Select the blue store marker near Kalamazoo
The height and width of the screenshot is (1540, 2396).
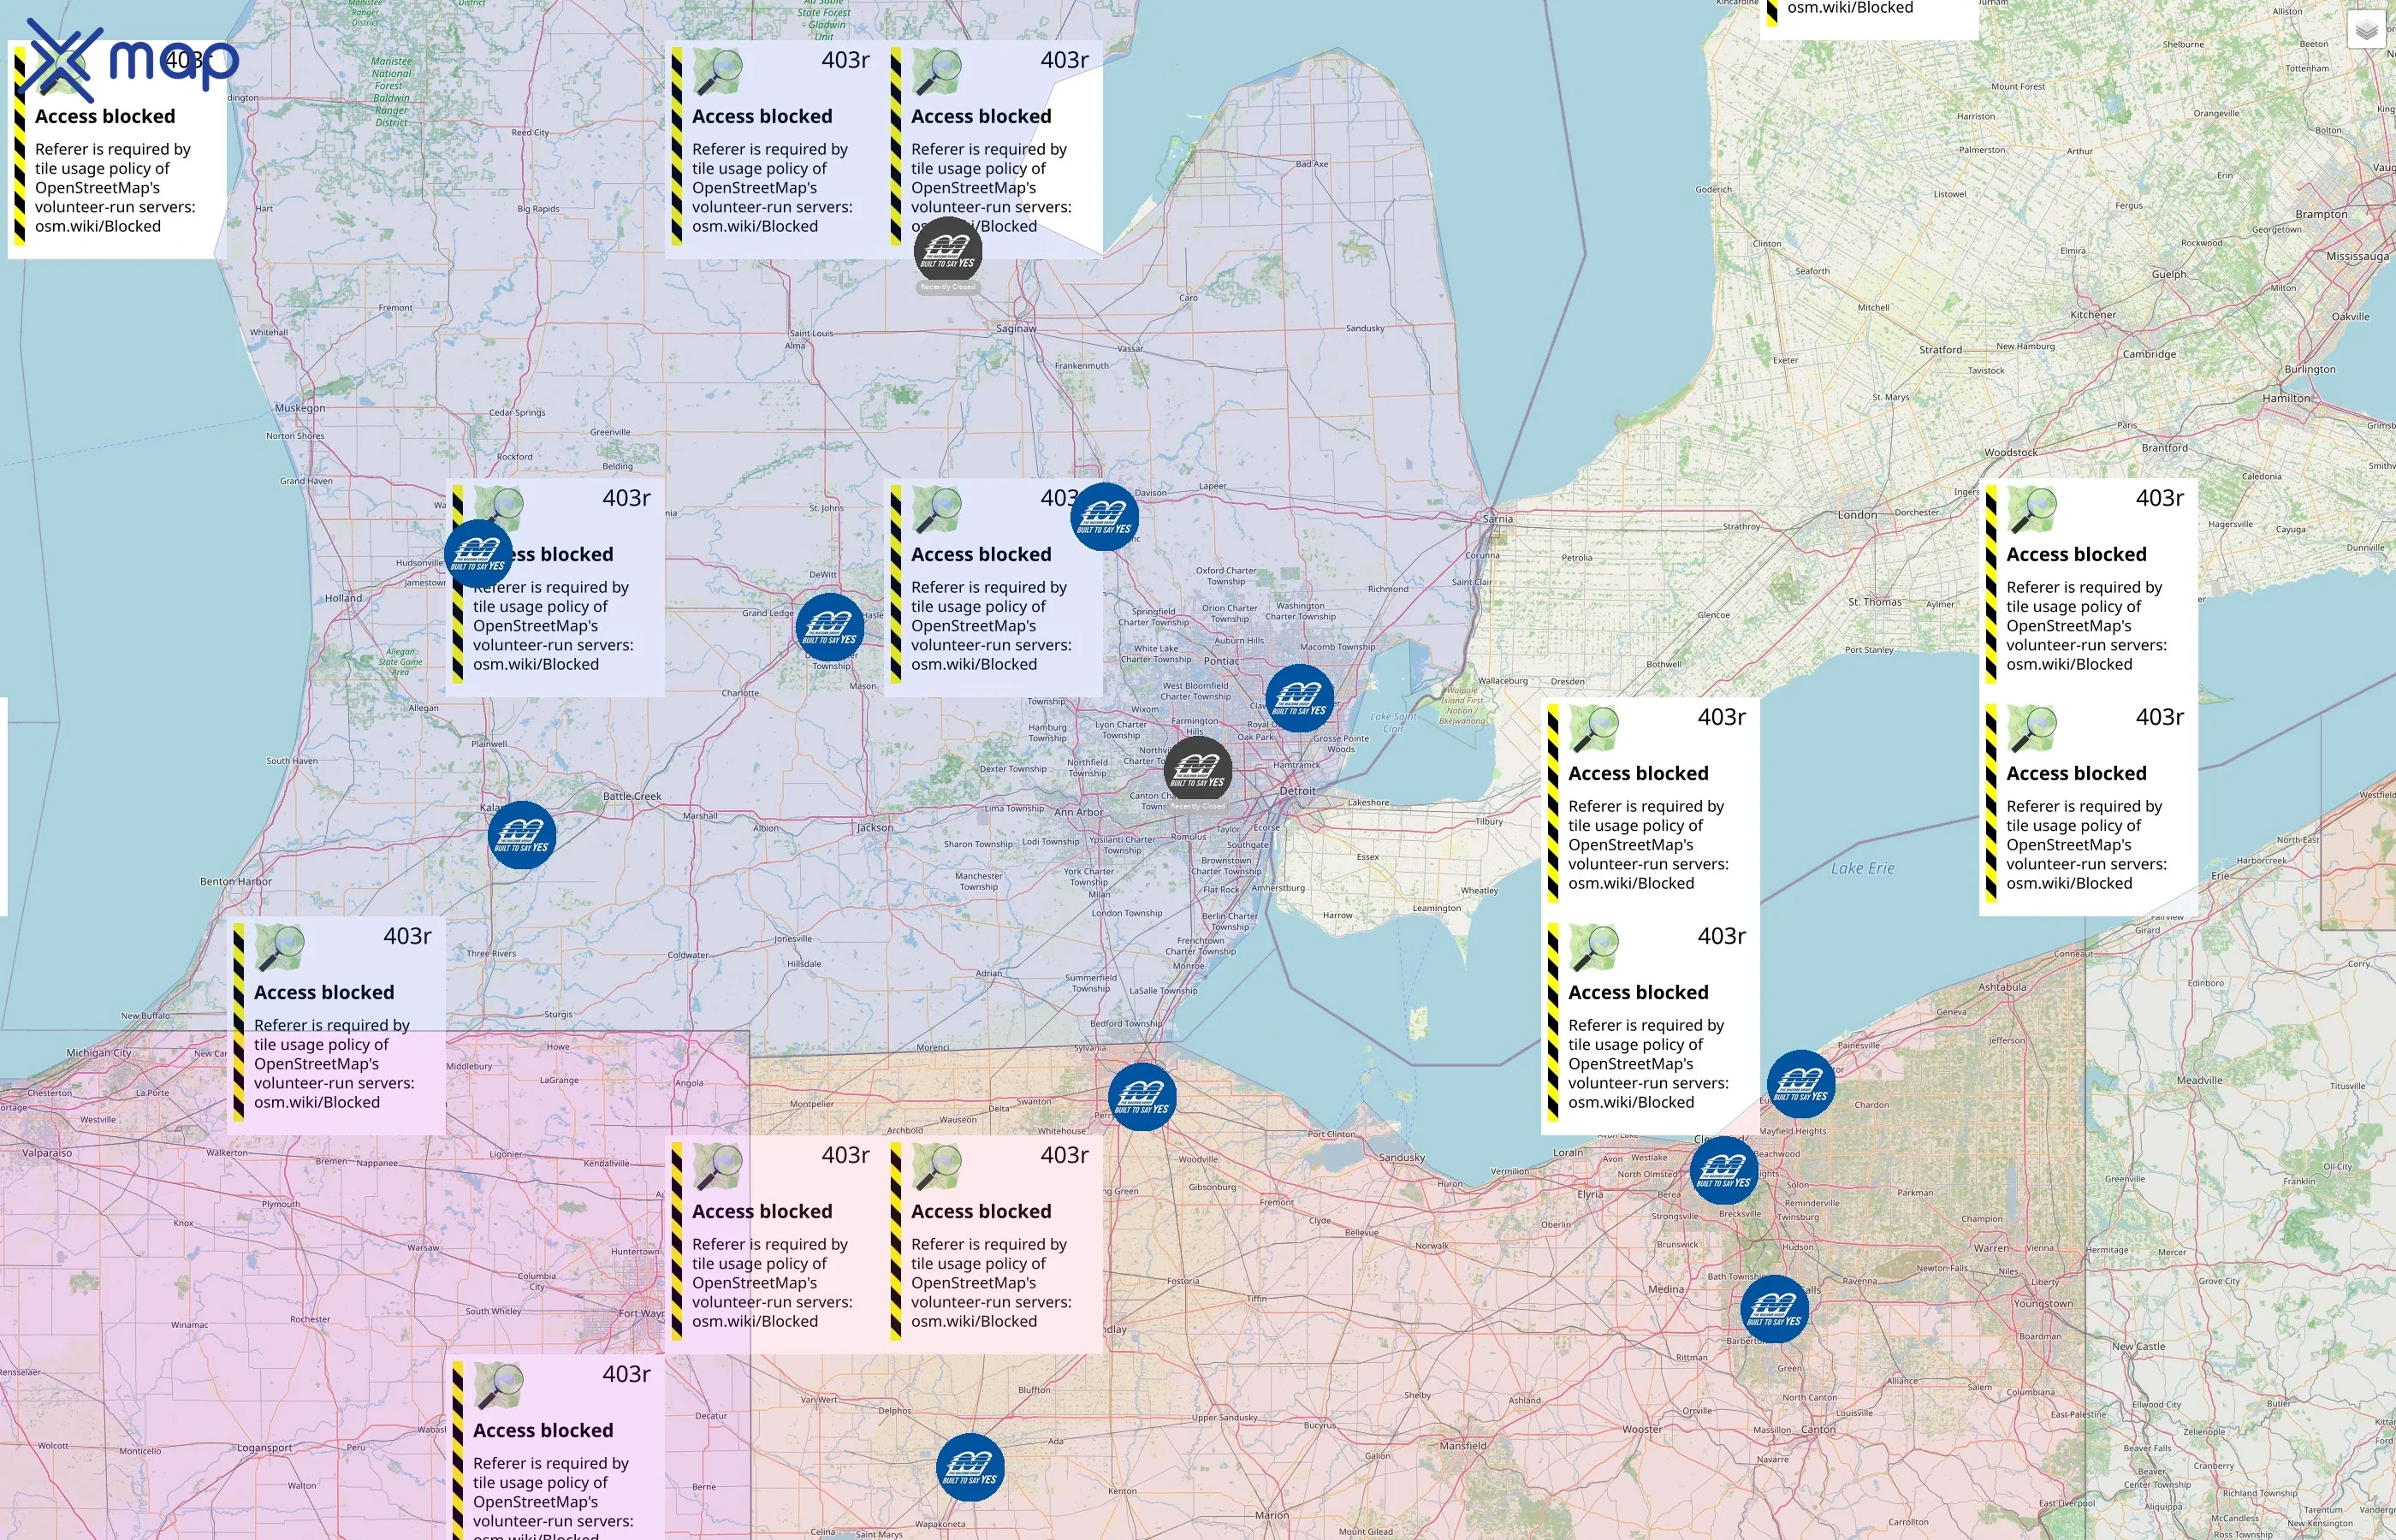pos(522,834)
